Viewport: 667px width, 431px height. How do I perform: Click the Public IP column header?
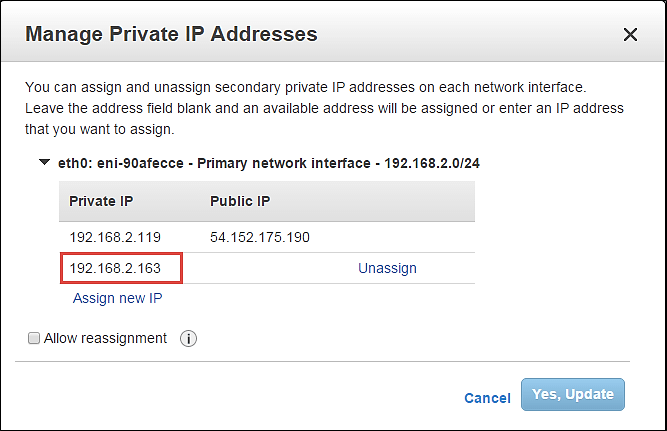pyautogui.click(x=240, y=201)
